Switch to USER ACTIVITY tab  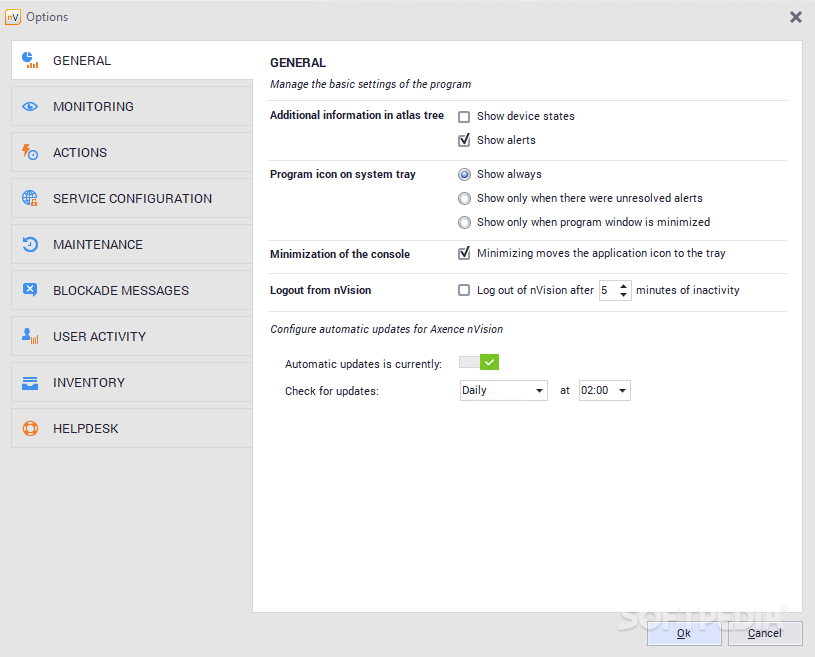pyautogui.click(x=132, y=336)
